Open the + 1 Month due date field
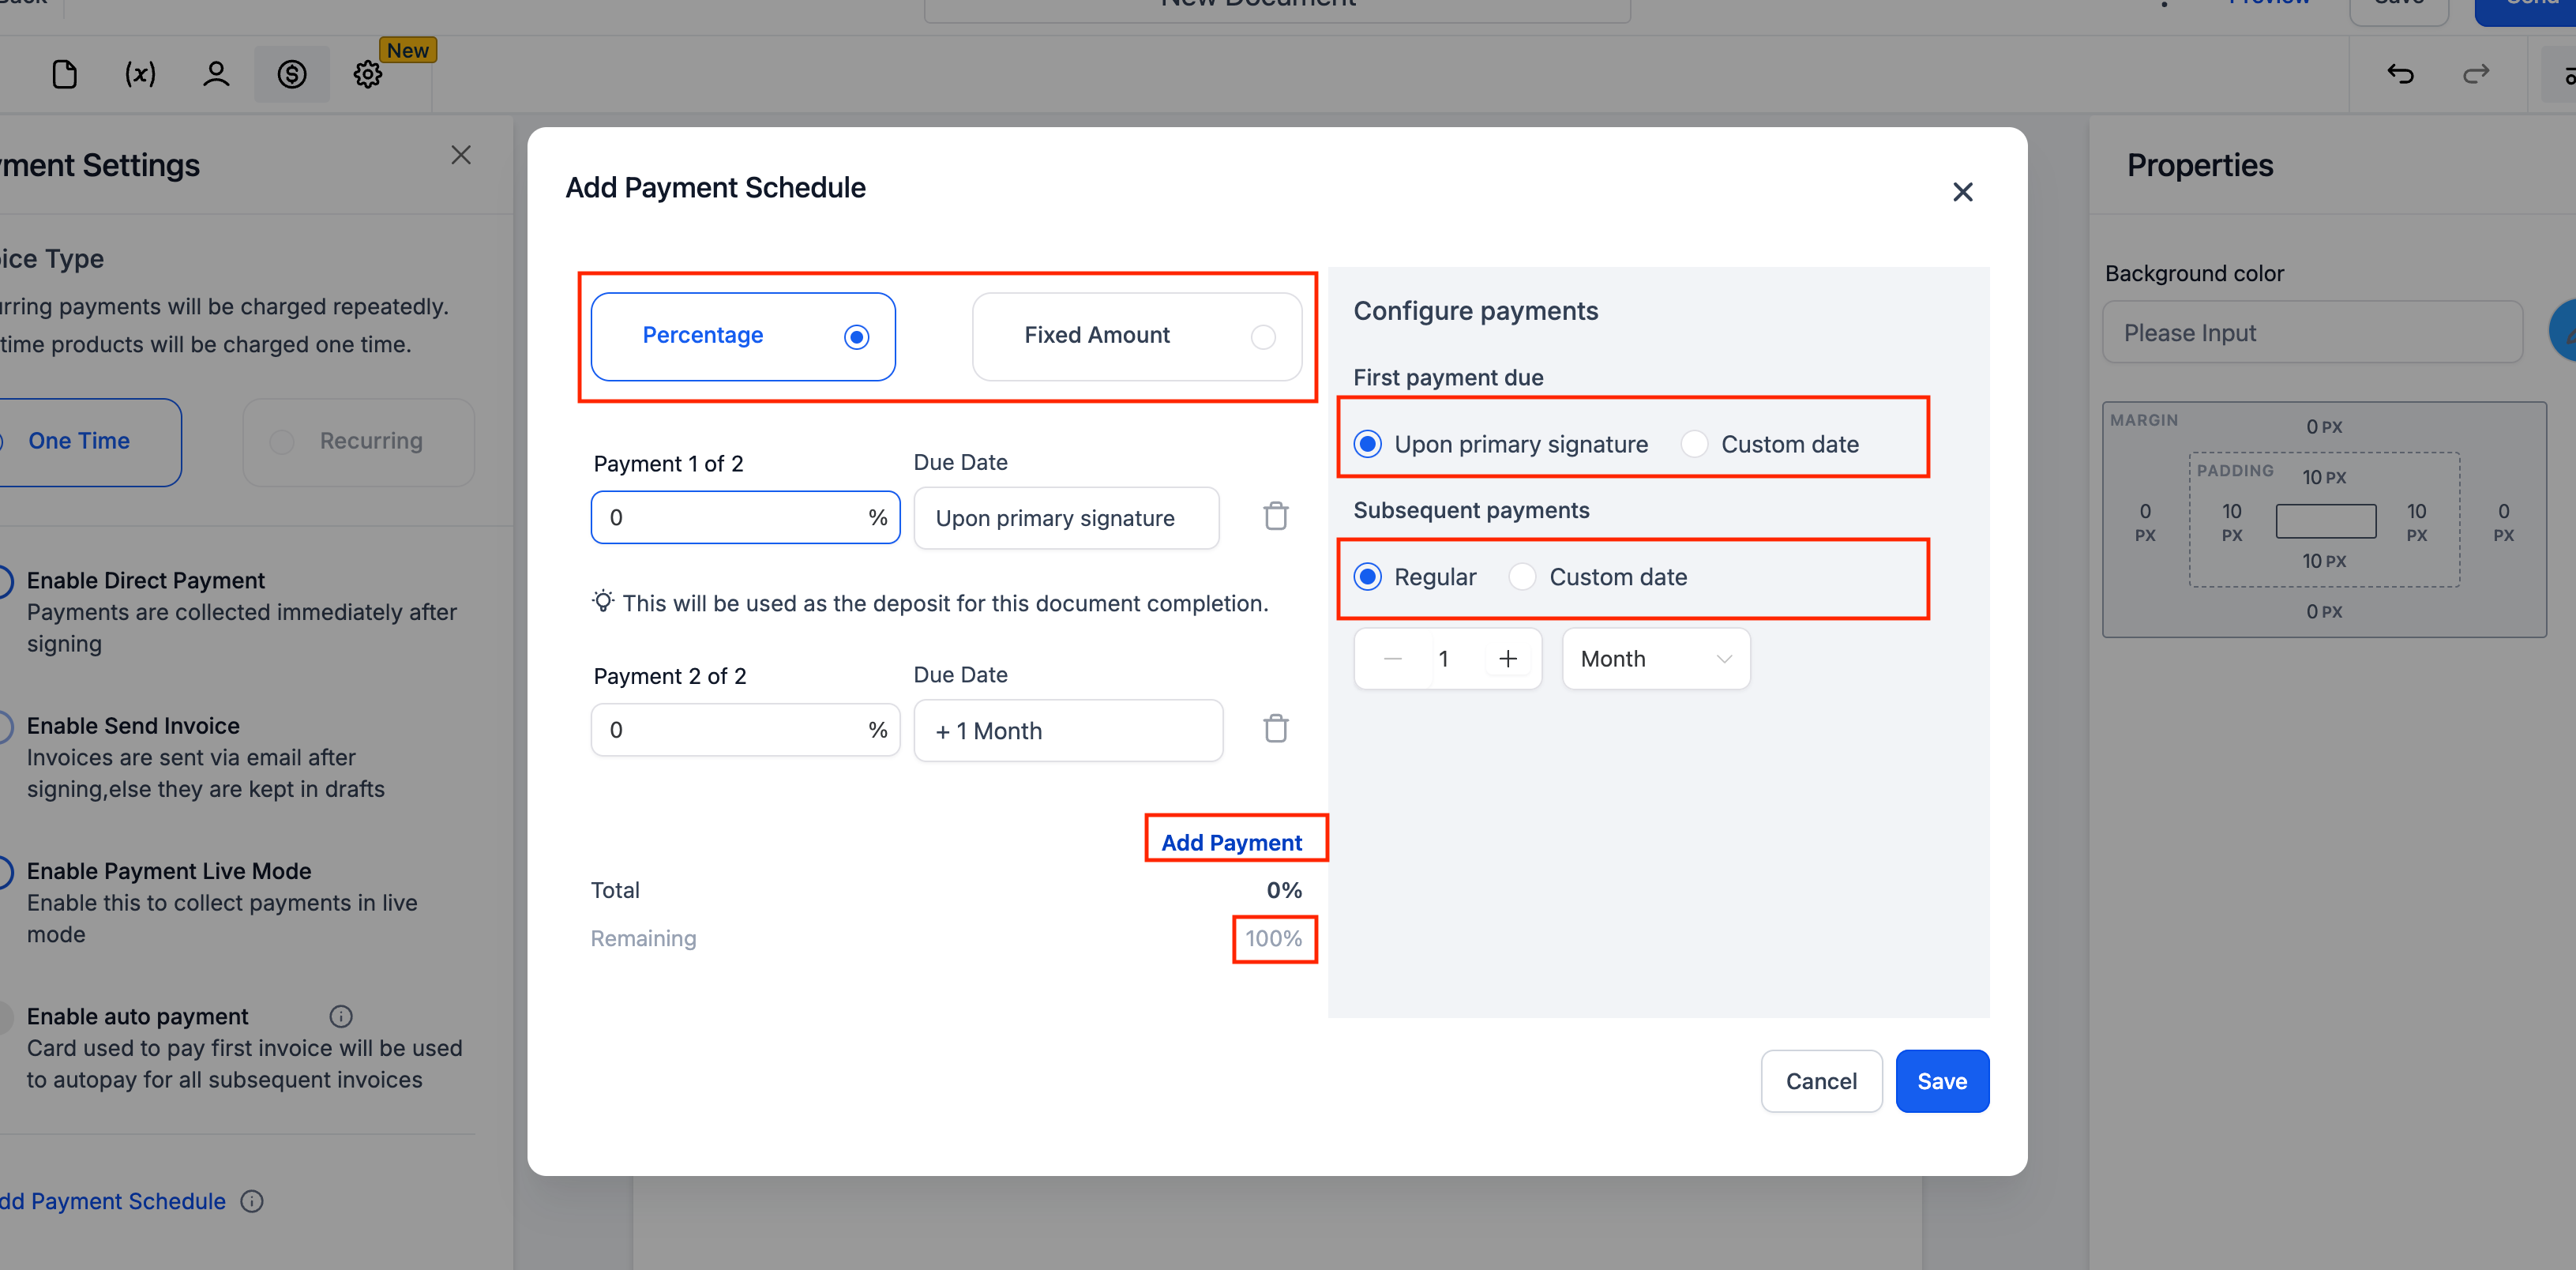Screen dimensions: 2576x1270 pos(1067,731)
